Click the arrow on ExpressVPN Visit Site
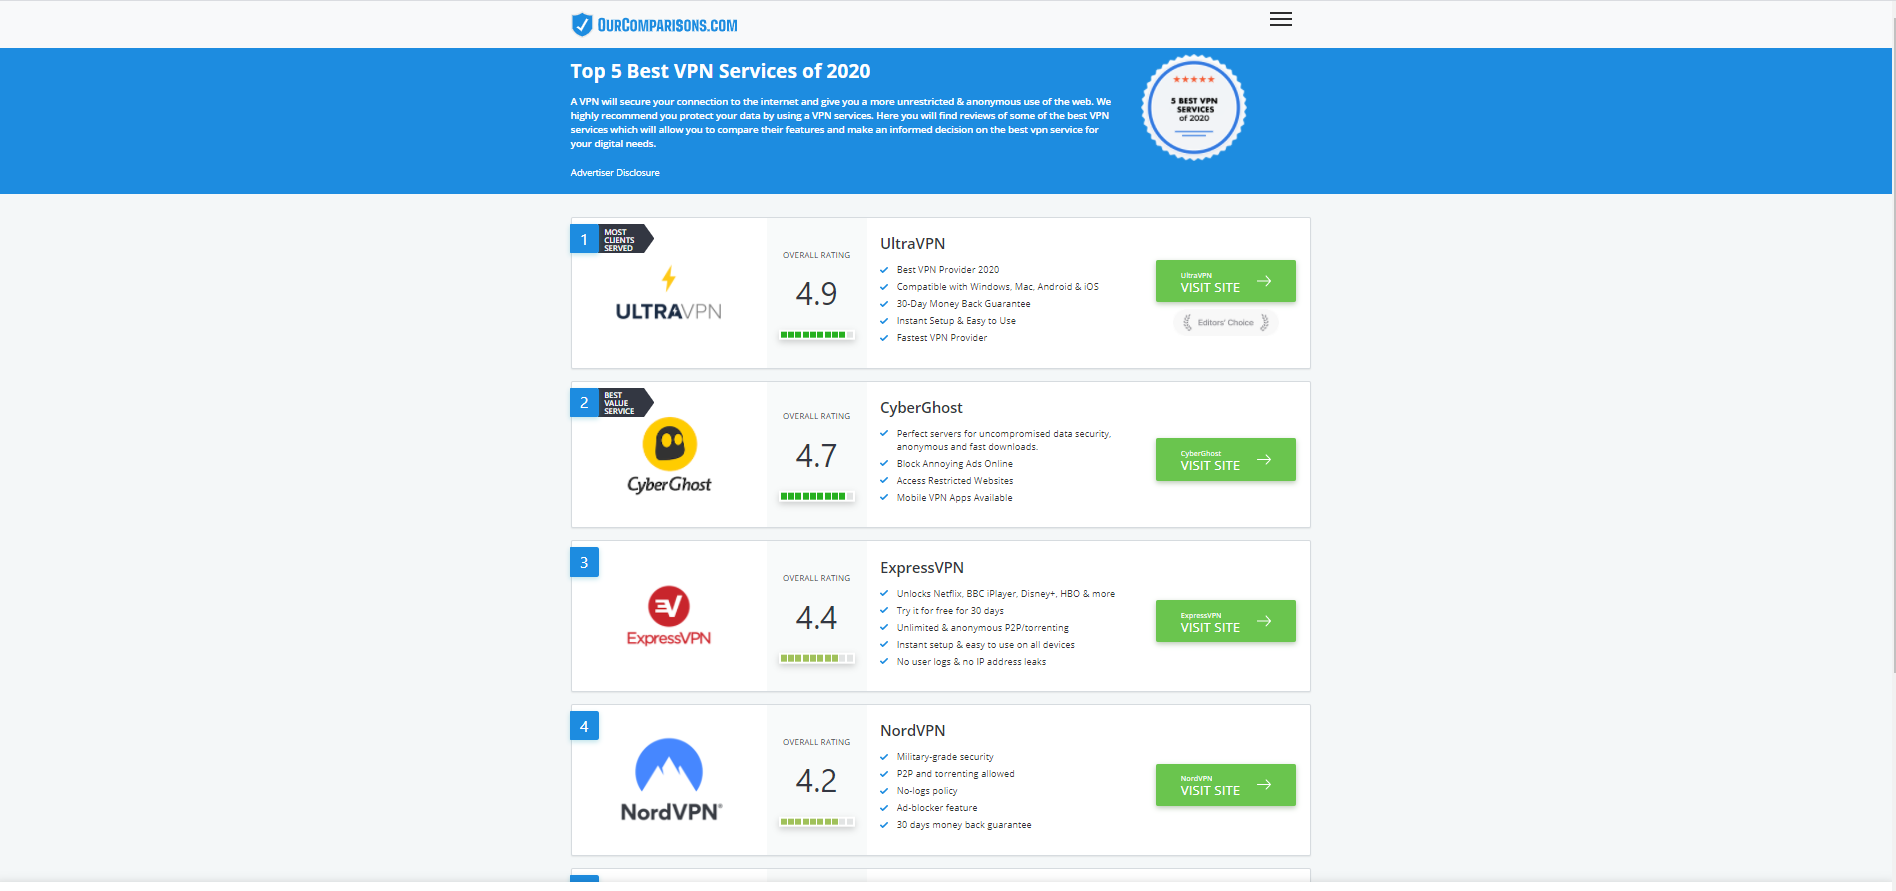1896x891 pixels. pos(1264,621)
